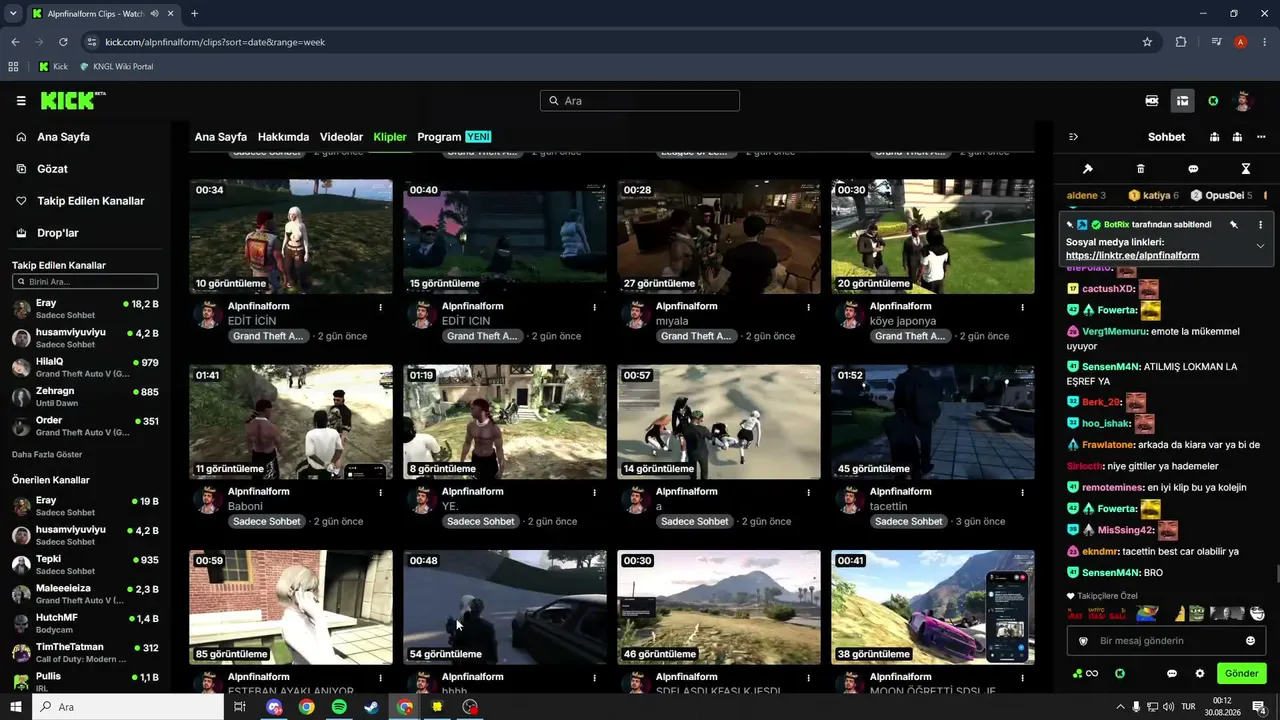This screenshot has width=1280, height=720.
Task: Open the Program tab
Action: click(x=454, y=137)
